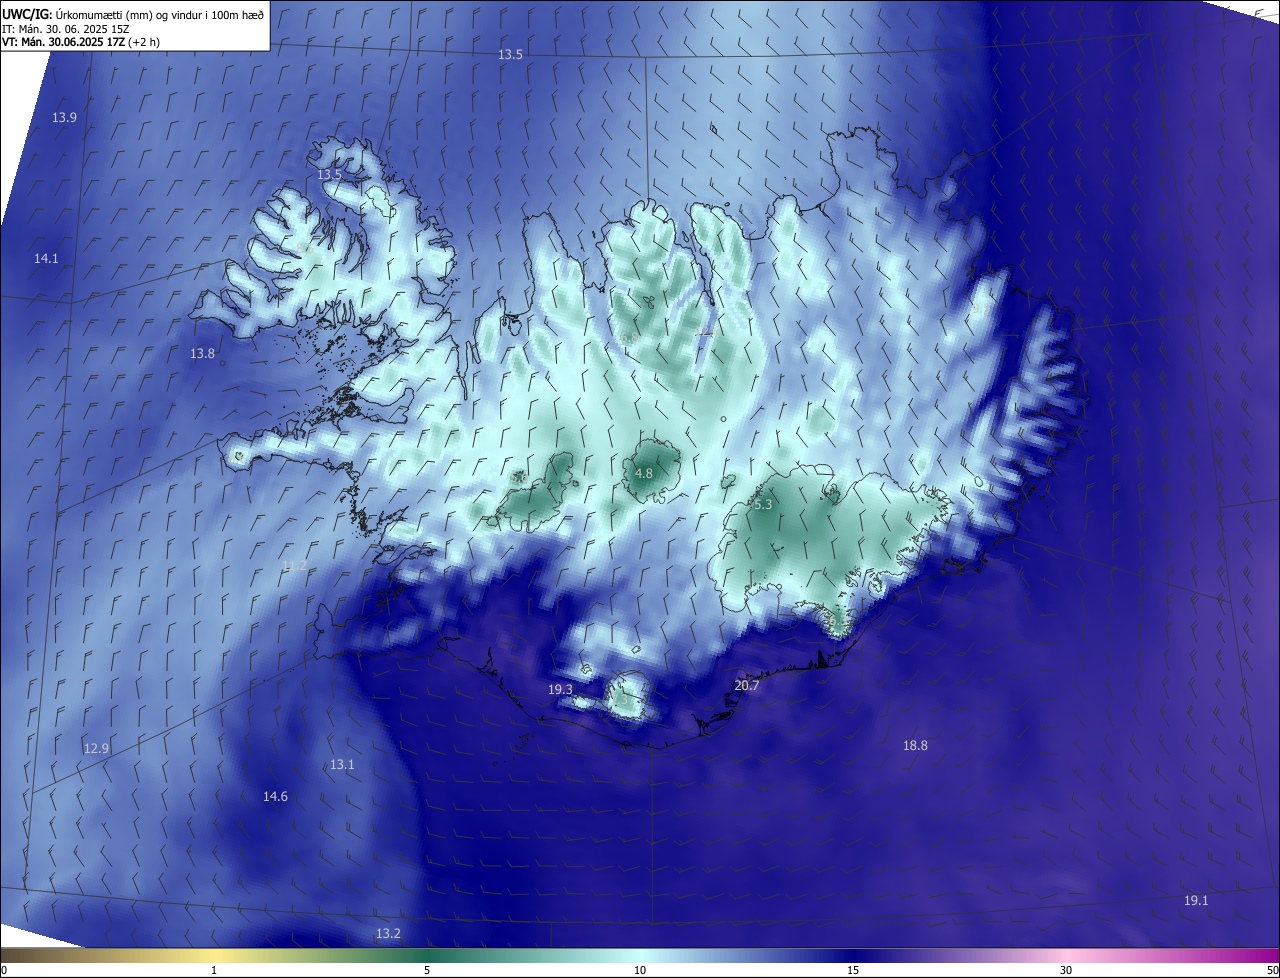Image resolution: width=1280 pixels, height=978 pixels.
Task: Click the 5 tick label on the colour scale
Action: [x=427, y=970]
